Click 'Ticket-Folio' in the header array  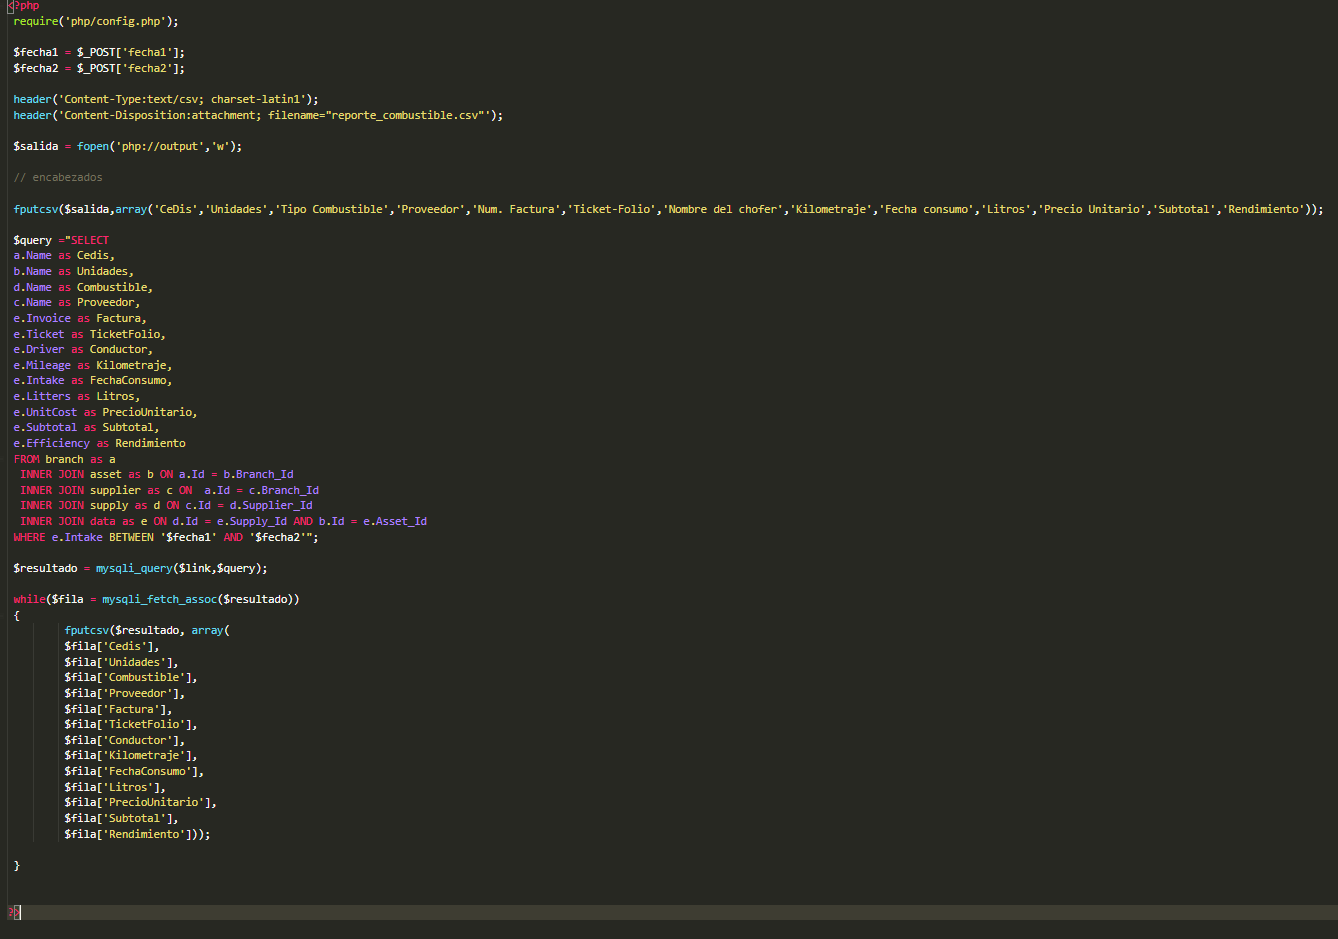pyautogui.click(x=614, y=209)
